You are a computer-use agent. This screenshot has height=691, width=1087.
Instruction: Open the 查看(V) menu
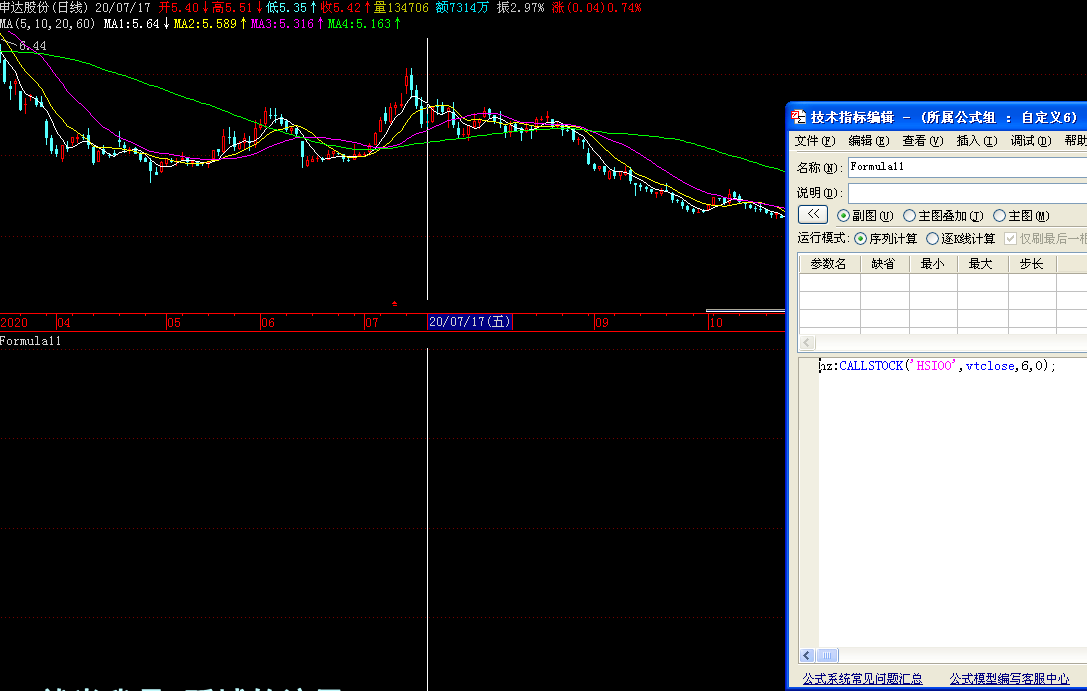point(923,141)
